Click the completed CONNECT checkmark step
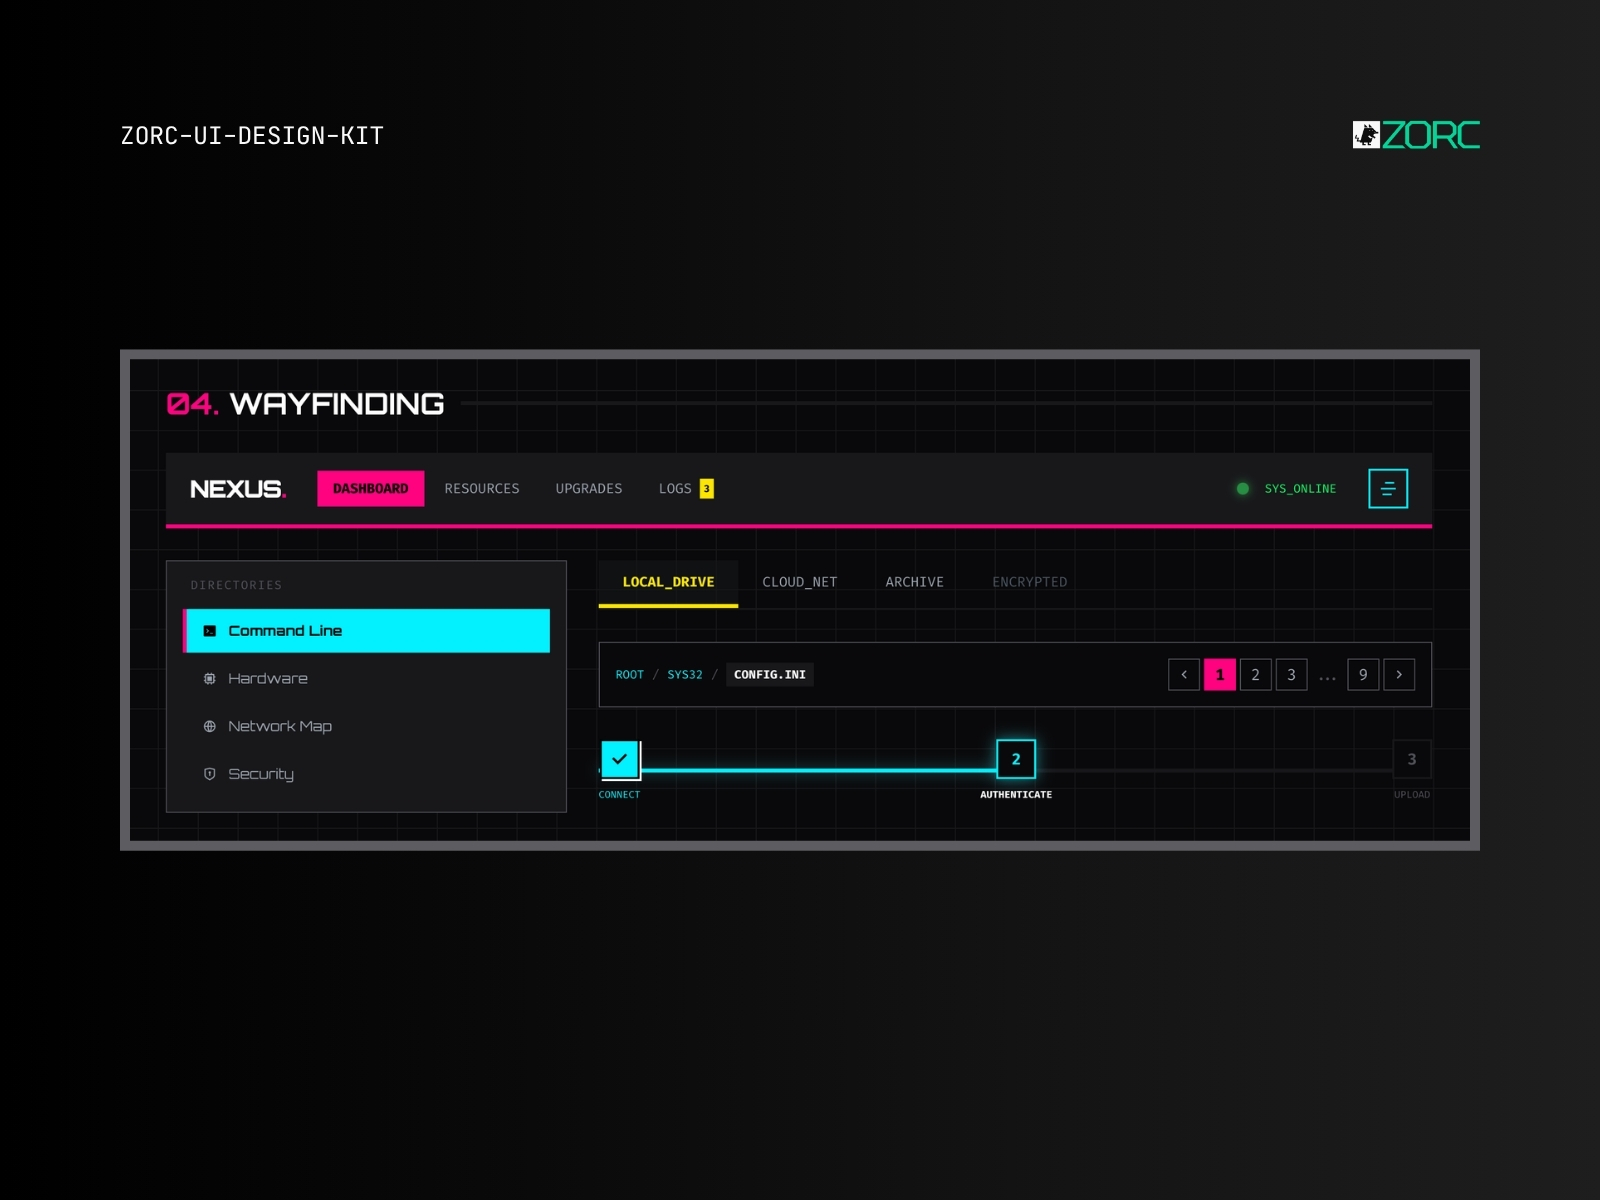The width and height of the screenshot is (1600, 1200). [620, 759]
